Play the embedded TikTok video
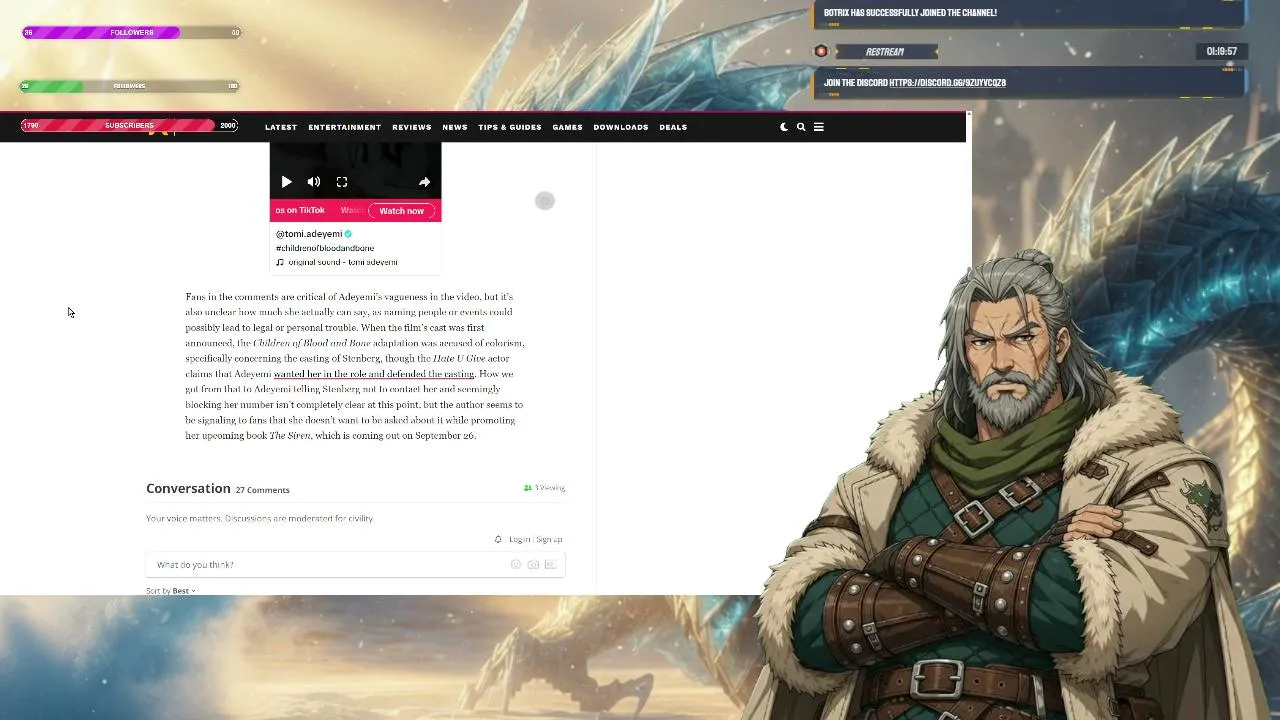1280x720 pixels. pyautogui.click(x=286, y=182)
